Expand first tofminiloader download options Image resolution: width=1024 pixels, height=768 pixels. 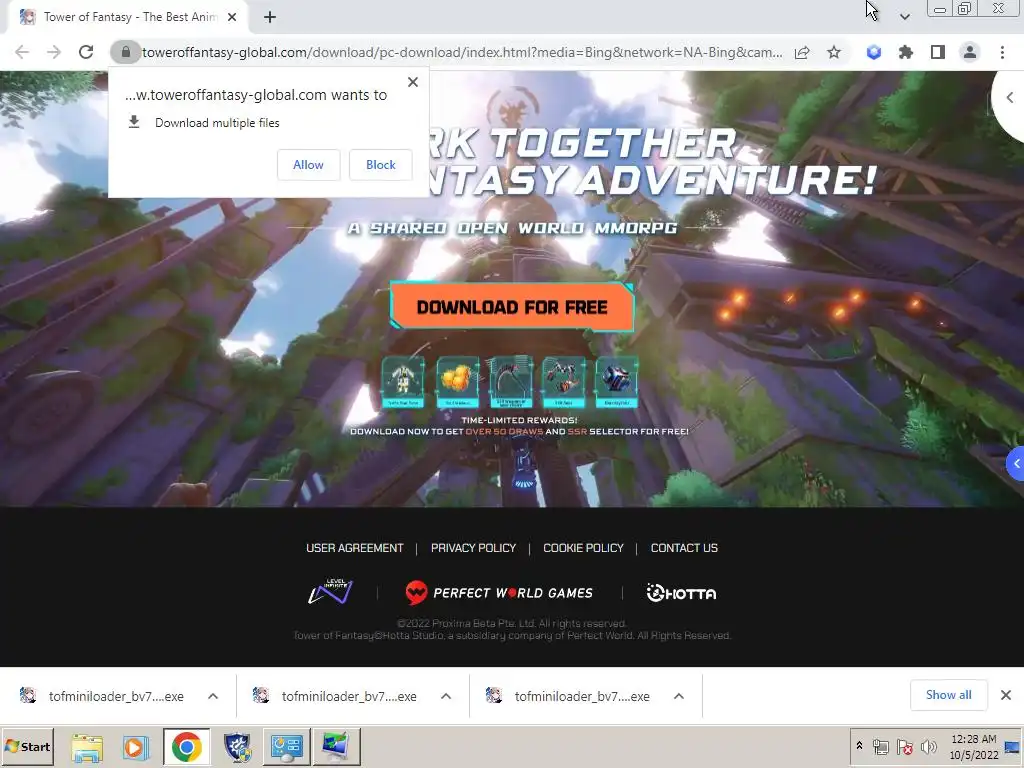pos(213,696)
